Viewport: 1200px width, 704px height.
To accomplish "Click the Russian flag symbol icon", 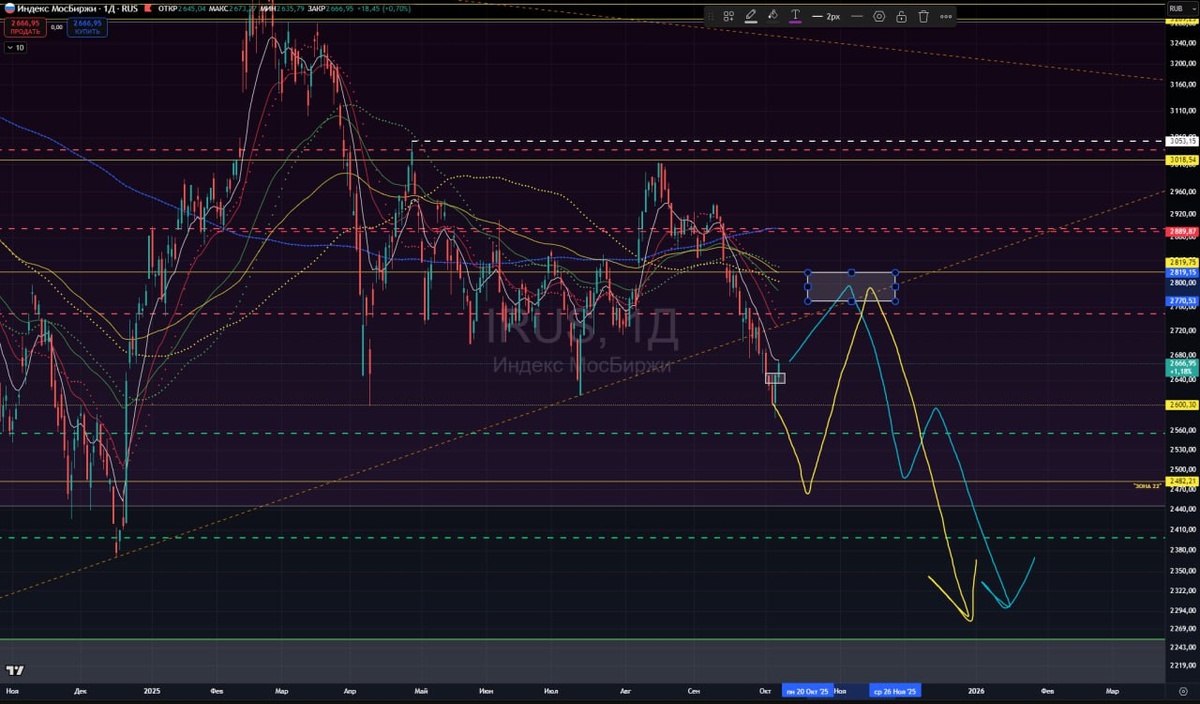I will coord(9,7).
